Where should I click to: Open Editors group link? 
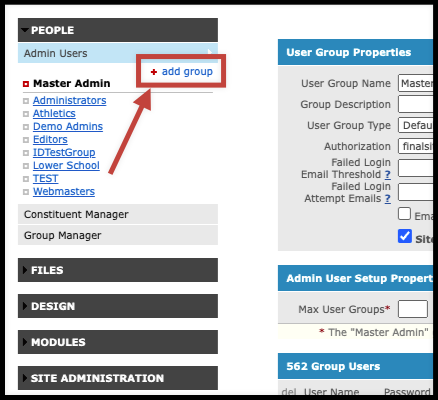click(x=50, y=139)
